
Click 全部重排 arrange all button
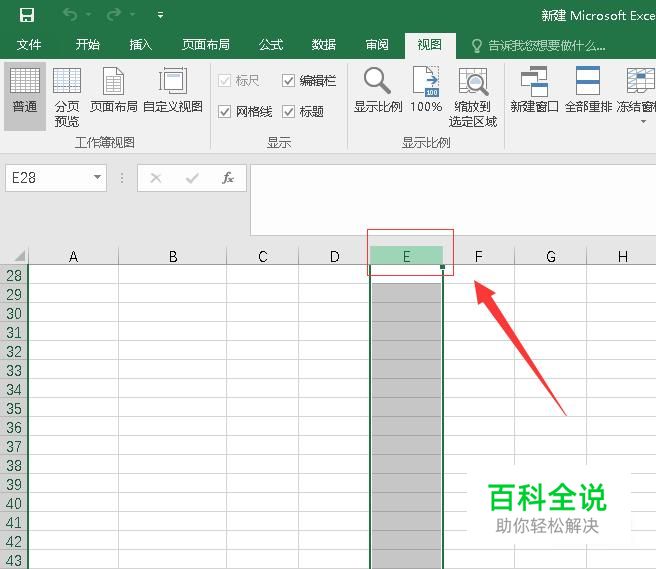pos(589,90)
